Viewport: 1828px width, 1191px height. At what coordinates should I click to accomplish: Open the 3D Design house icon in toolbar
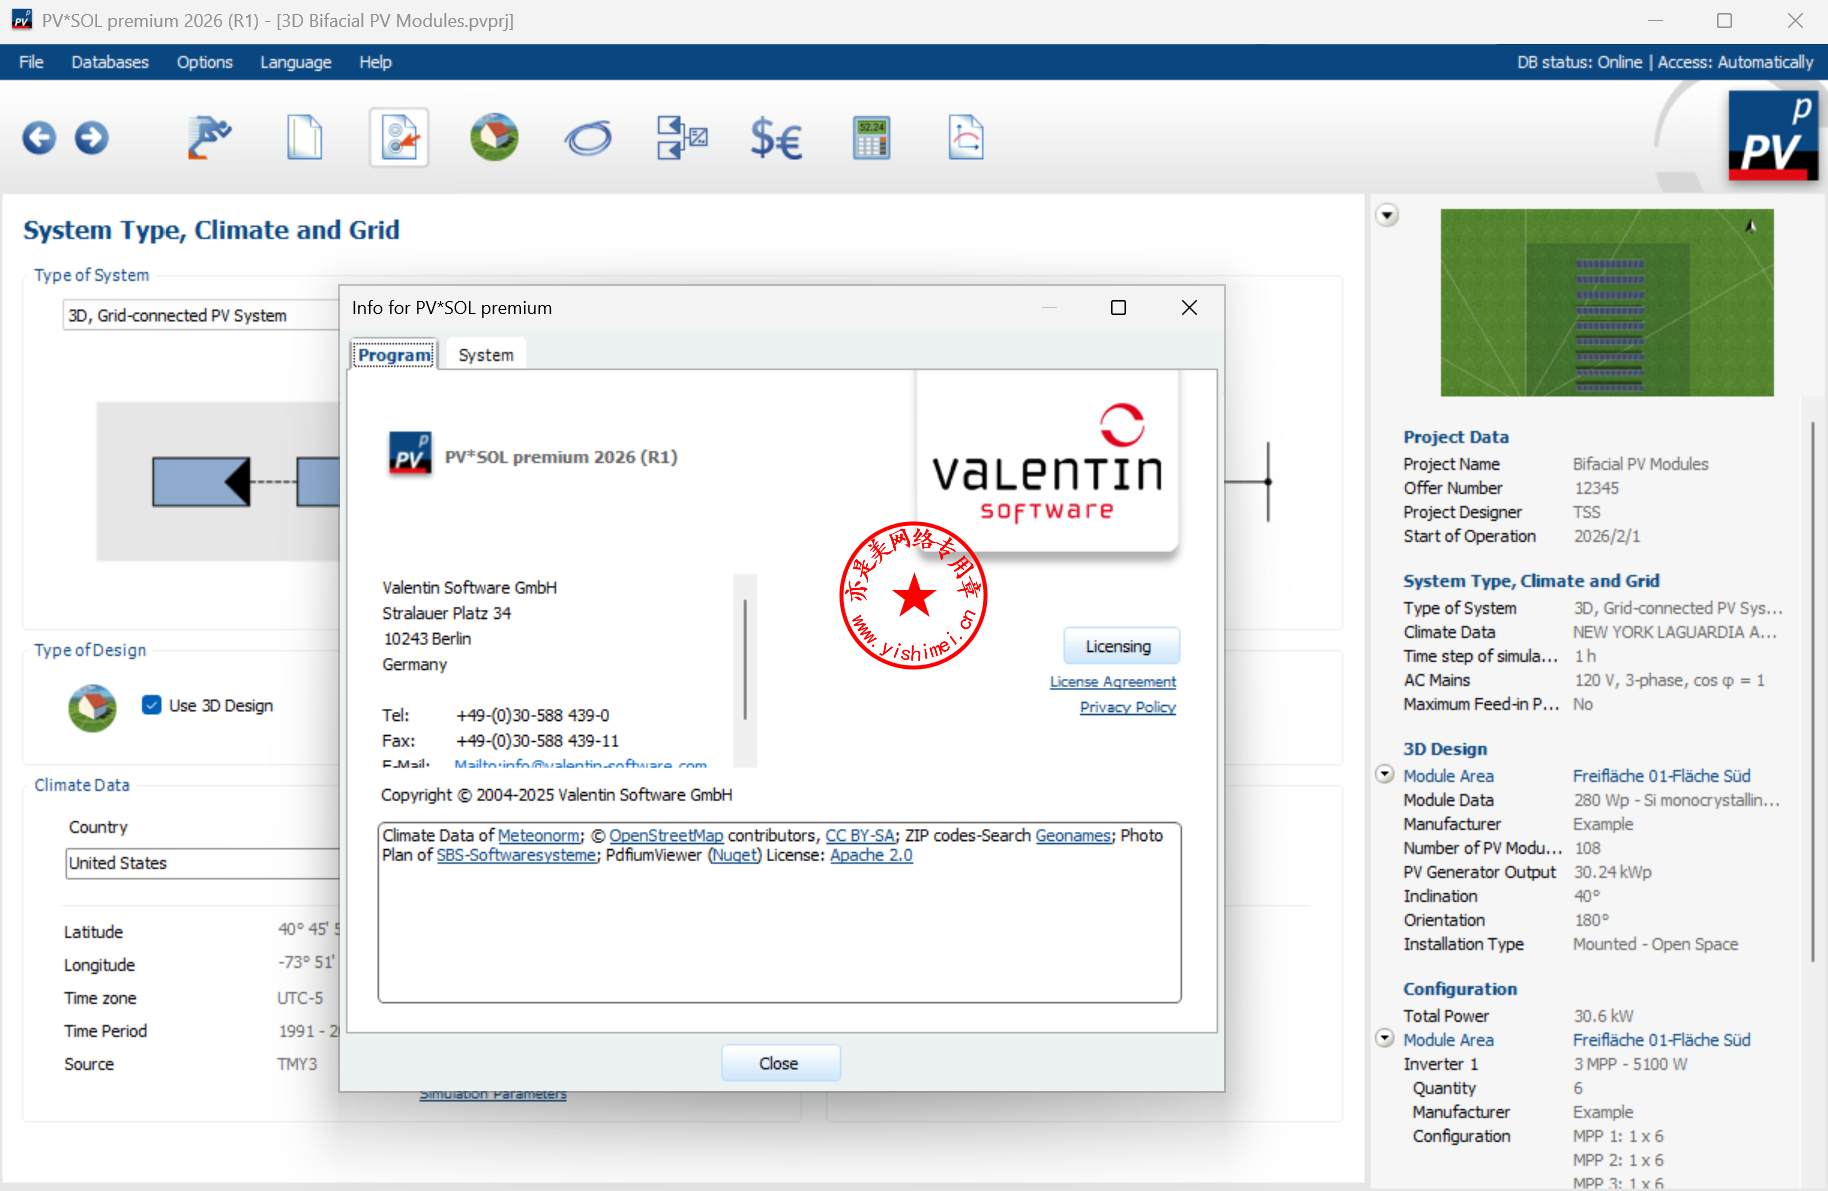click(x=494, y=138)
